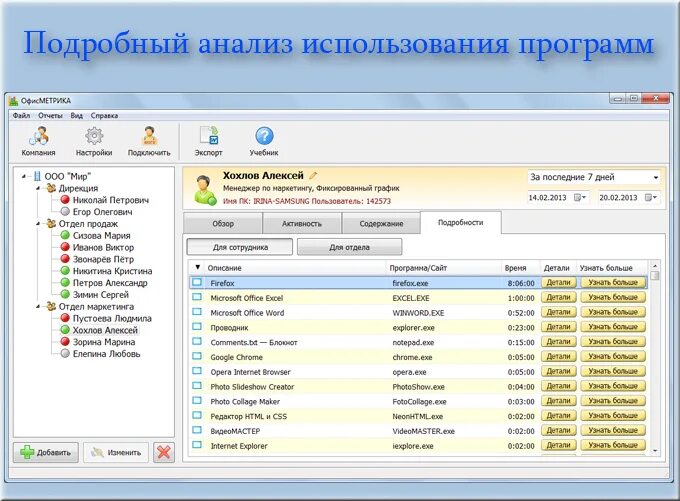Click the ООО "Мир" company building icon
Viewport: 680px width, 501px height.
pos(38,176)
